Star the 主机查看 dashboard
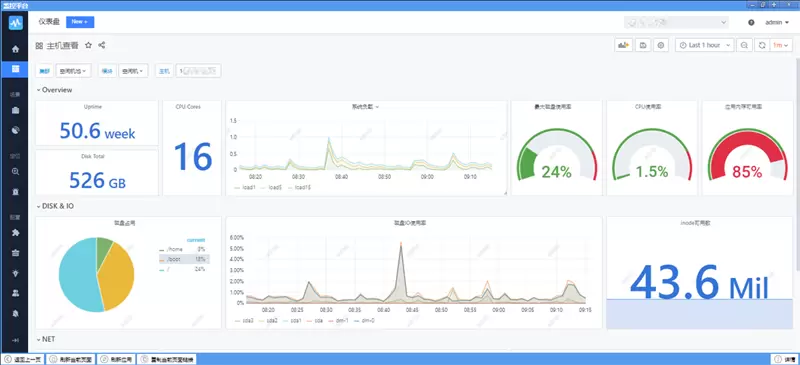This screenshot has height=365, width=800. [x=88, y=45]
